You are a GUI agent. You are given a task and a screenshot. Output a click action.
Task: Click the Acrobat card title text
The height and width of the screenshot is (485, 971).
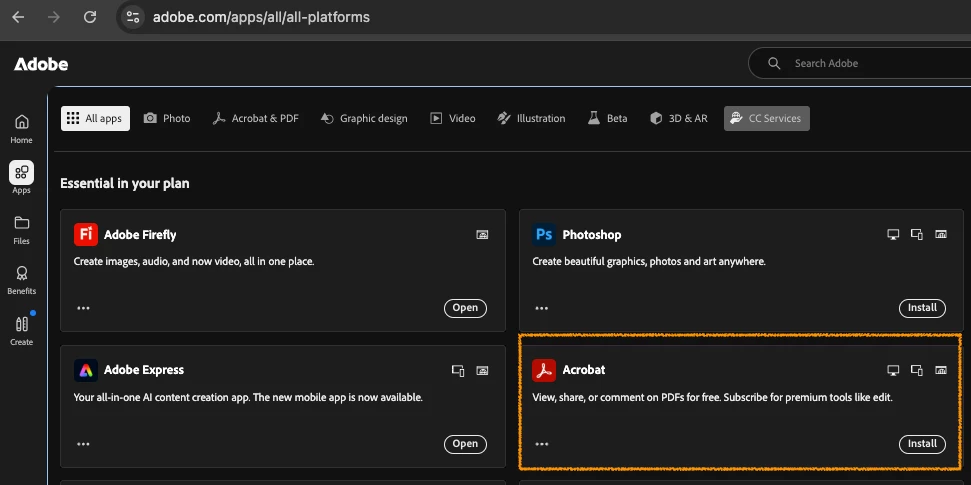coord(583,370)
